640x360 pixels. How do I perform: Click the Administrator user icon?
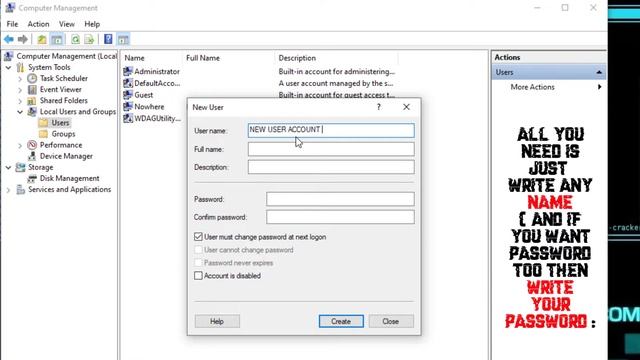click(128, 71)
